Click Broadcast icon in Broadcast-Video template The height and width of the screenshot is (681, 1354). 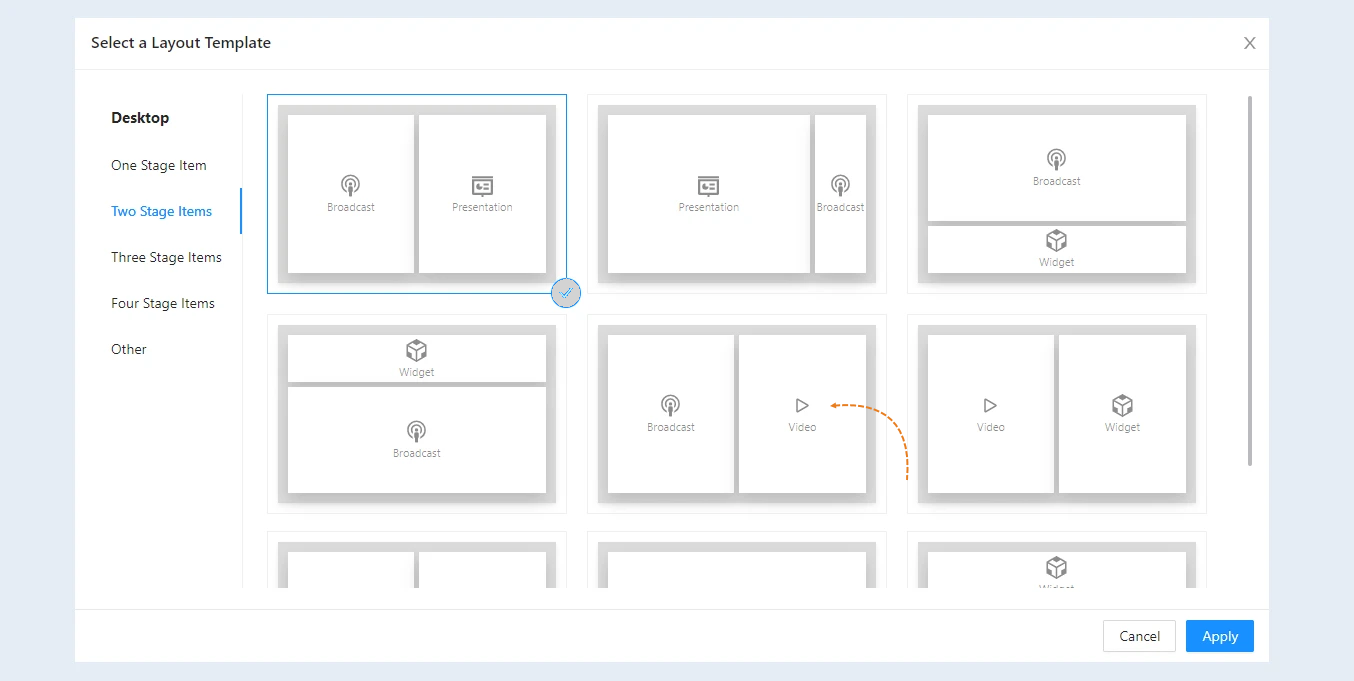click(670, 405)
